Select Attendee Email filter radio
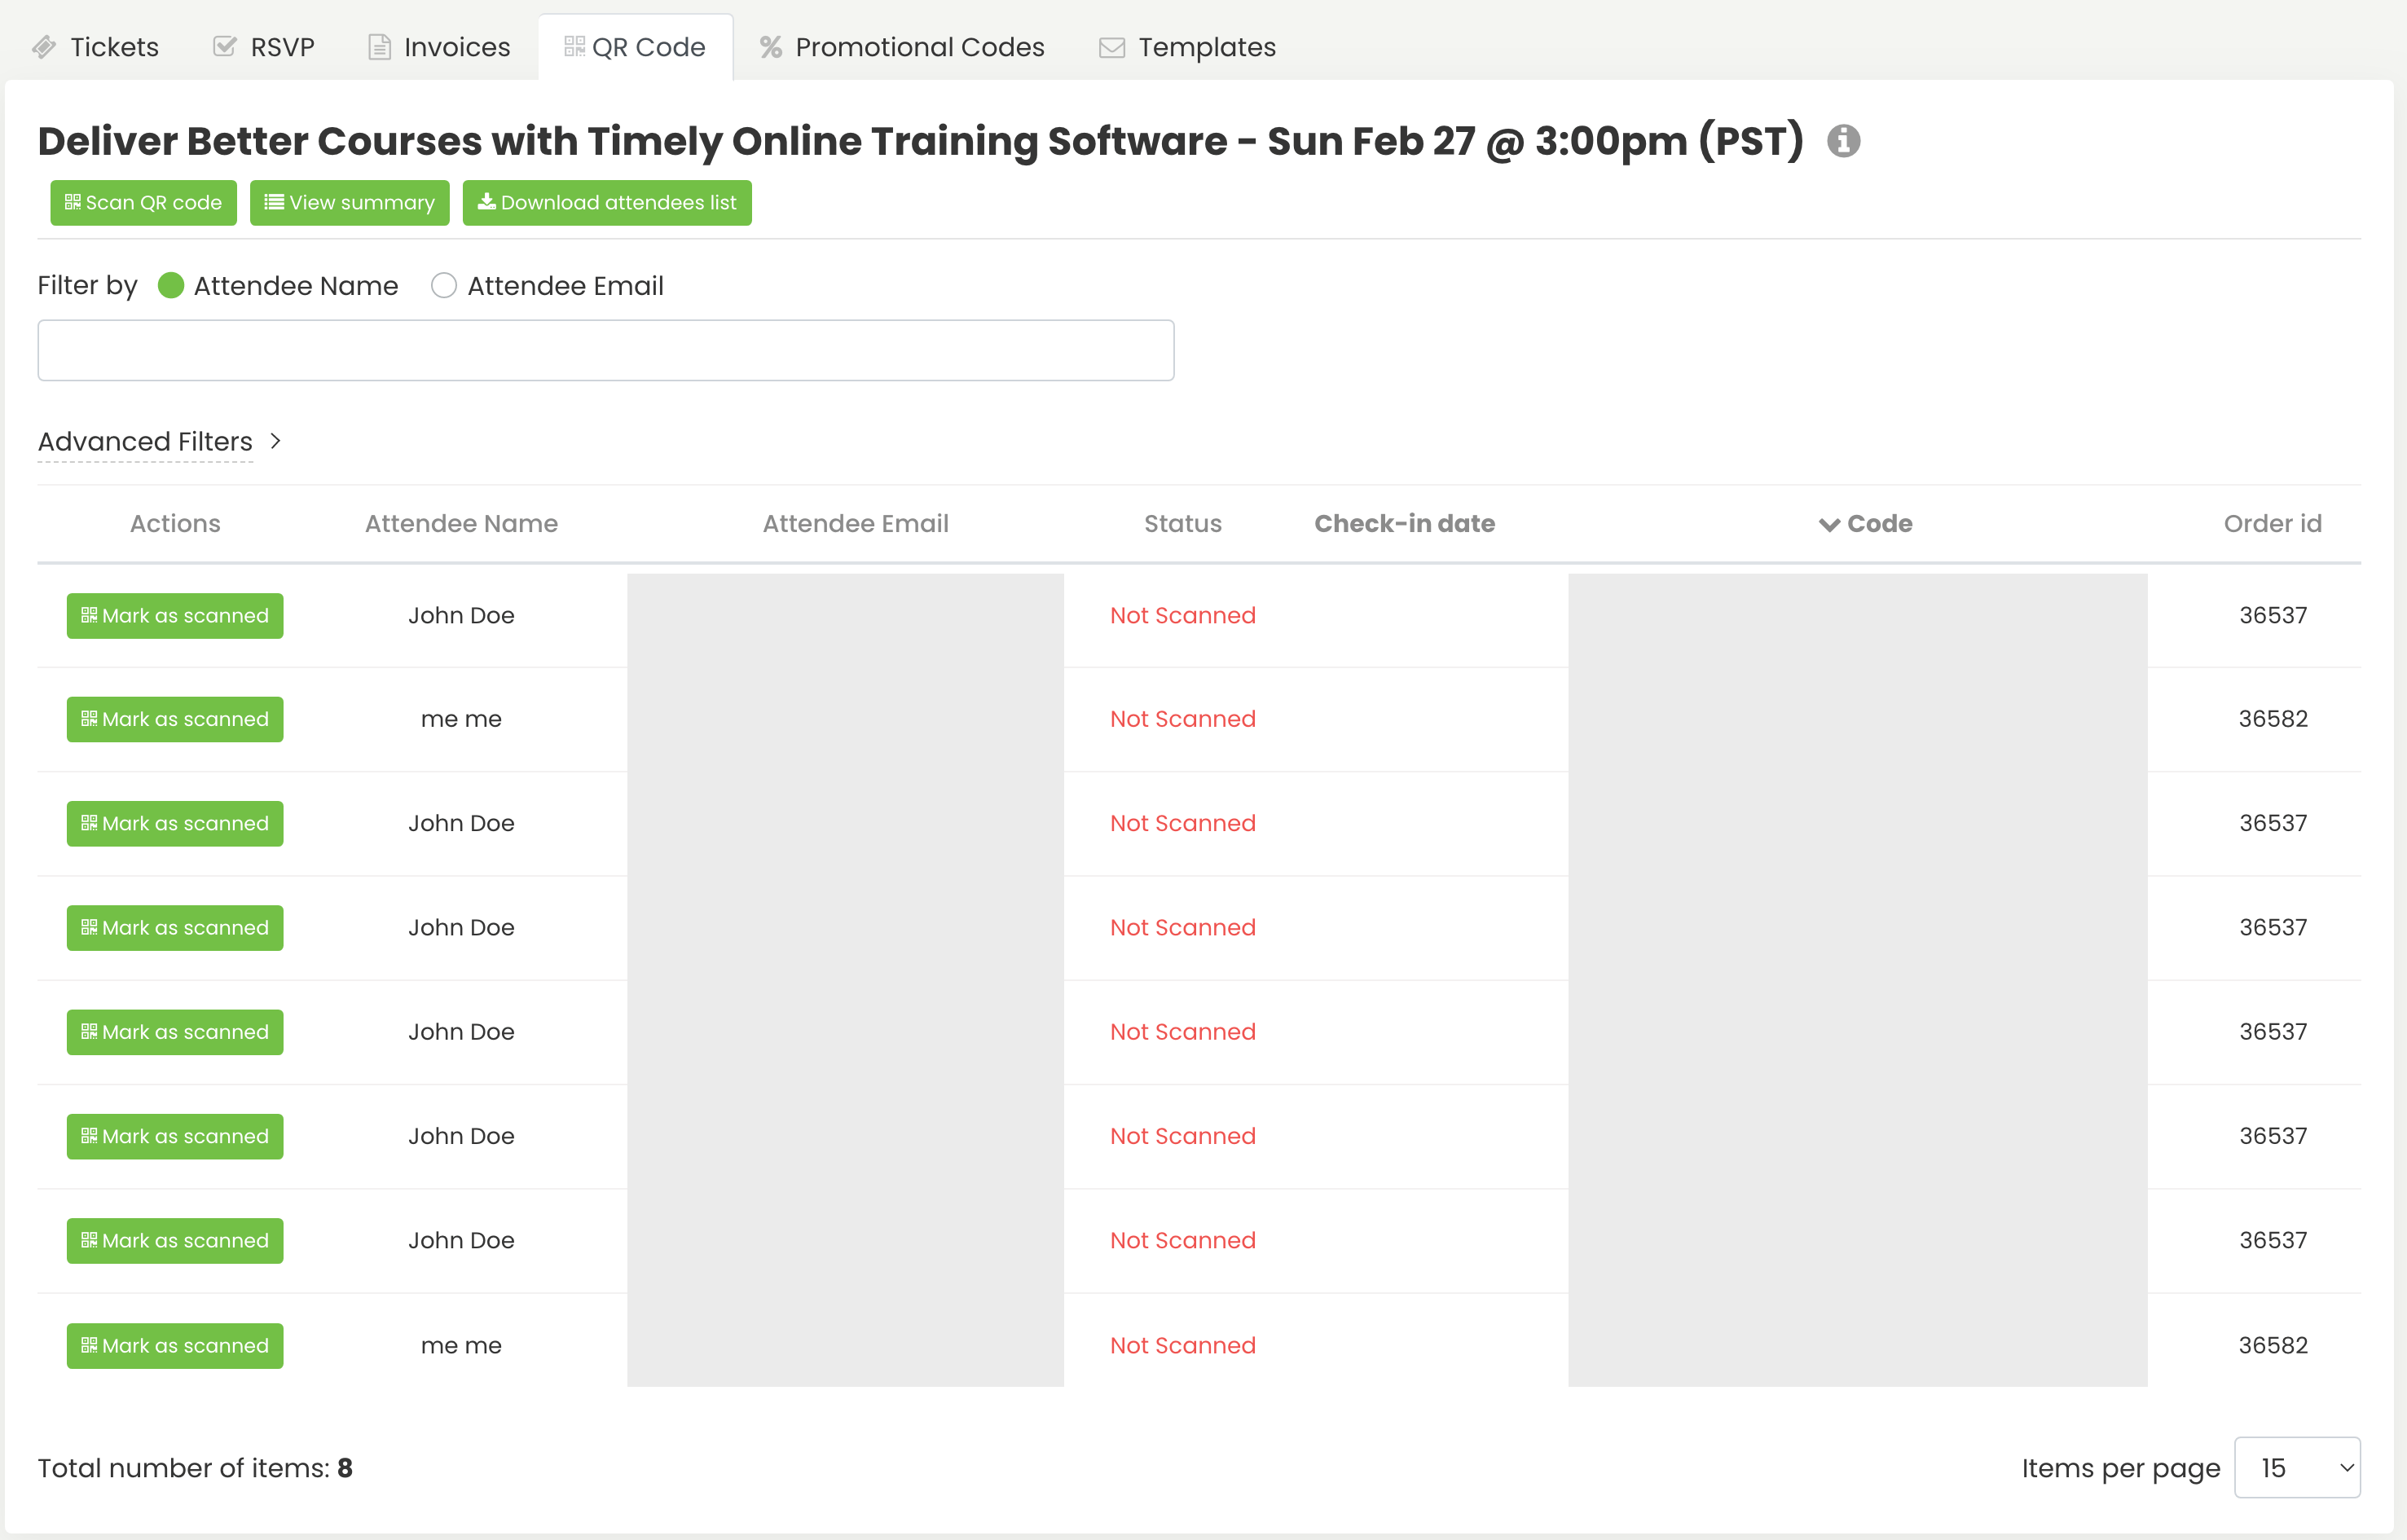The height and width of the screenshot is (1540, 2407). tap(444, 286)
